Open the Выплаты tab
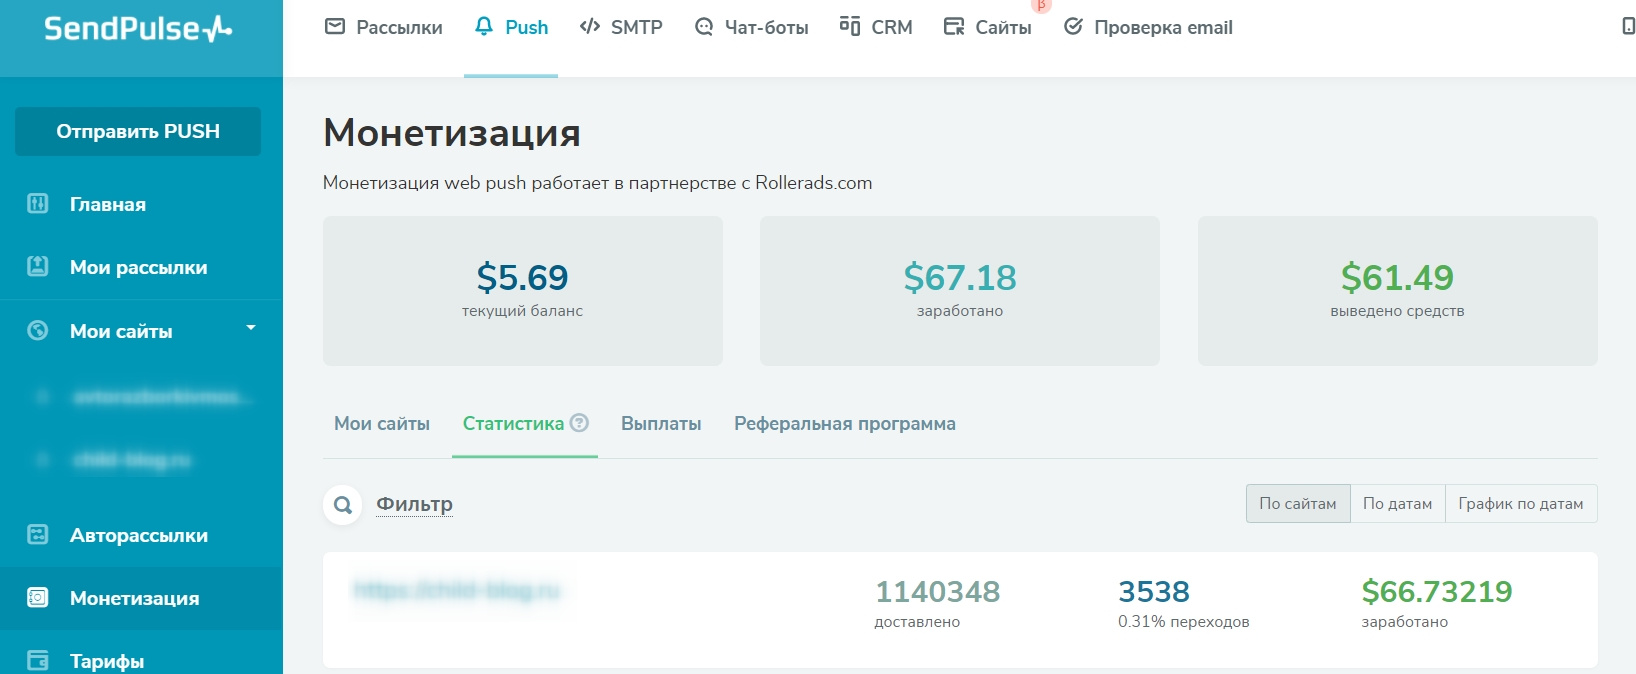This screenshot has height=674, width=1636. click(x=661, y=424)
